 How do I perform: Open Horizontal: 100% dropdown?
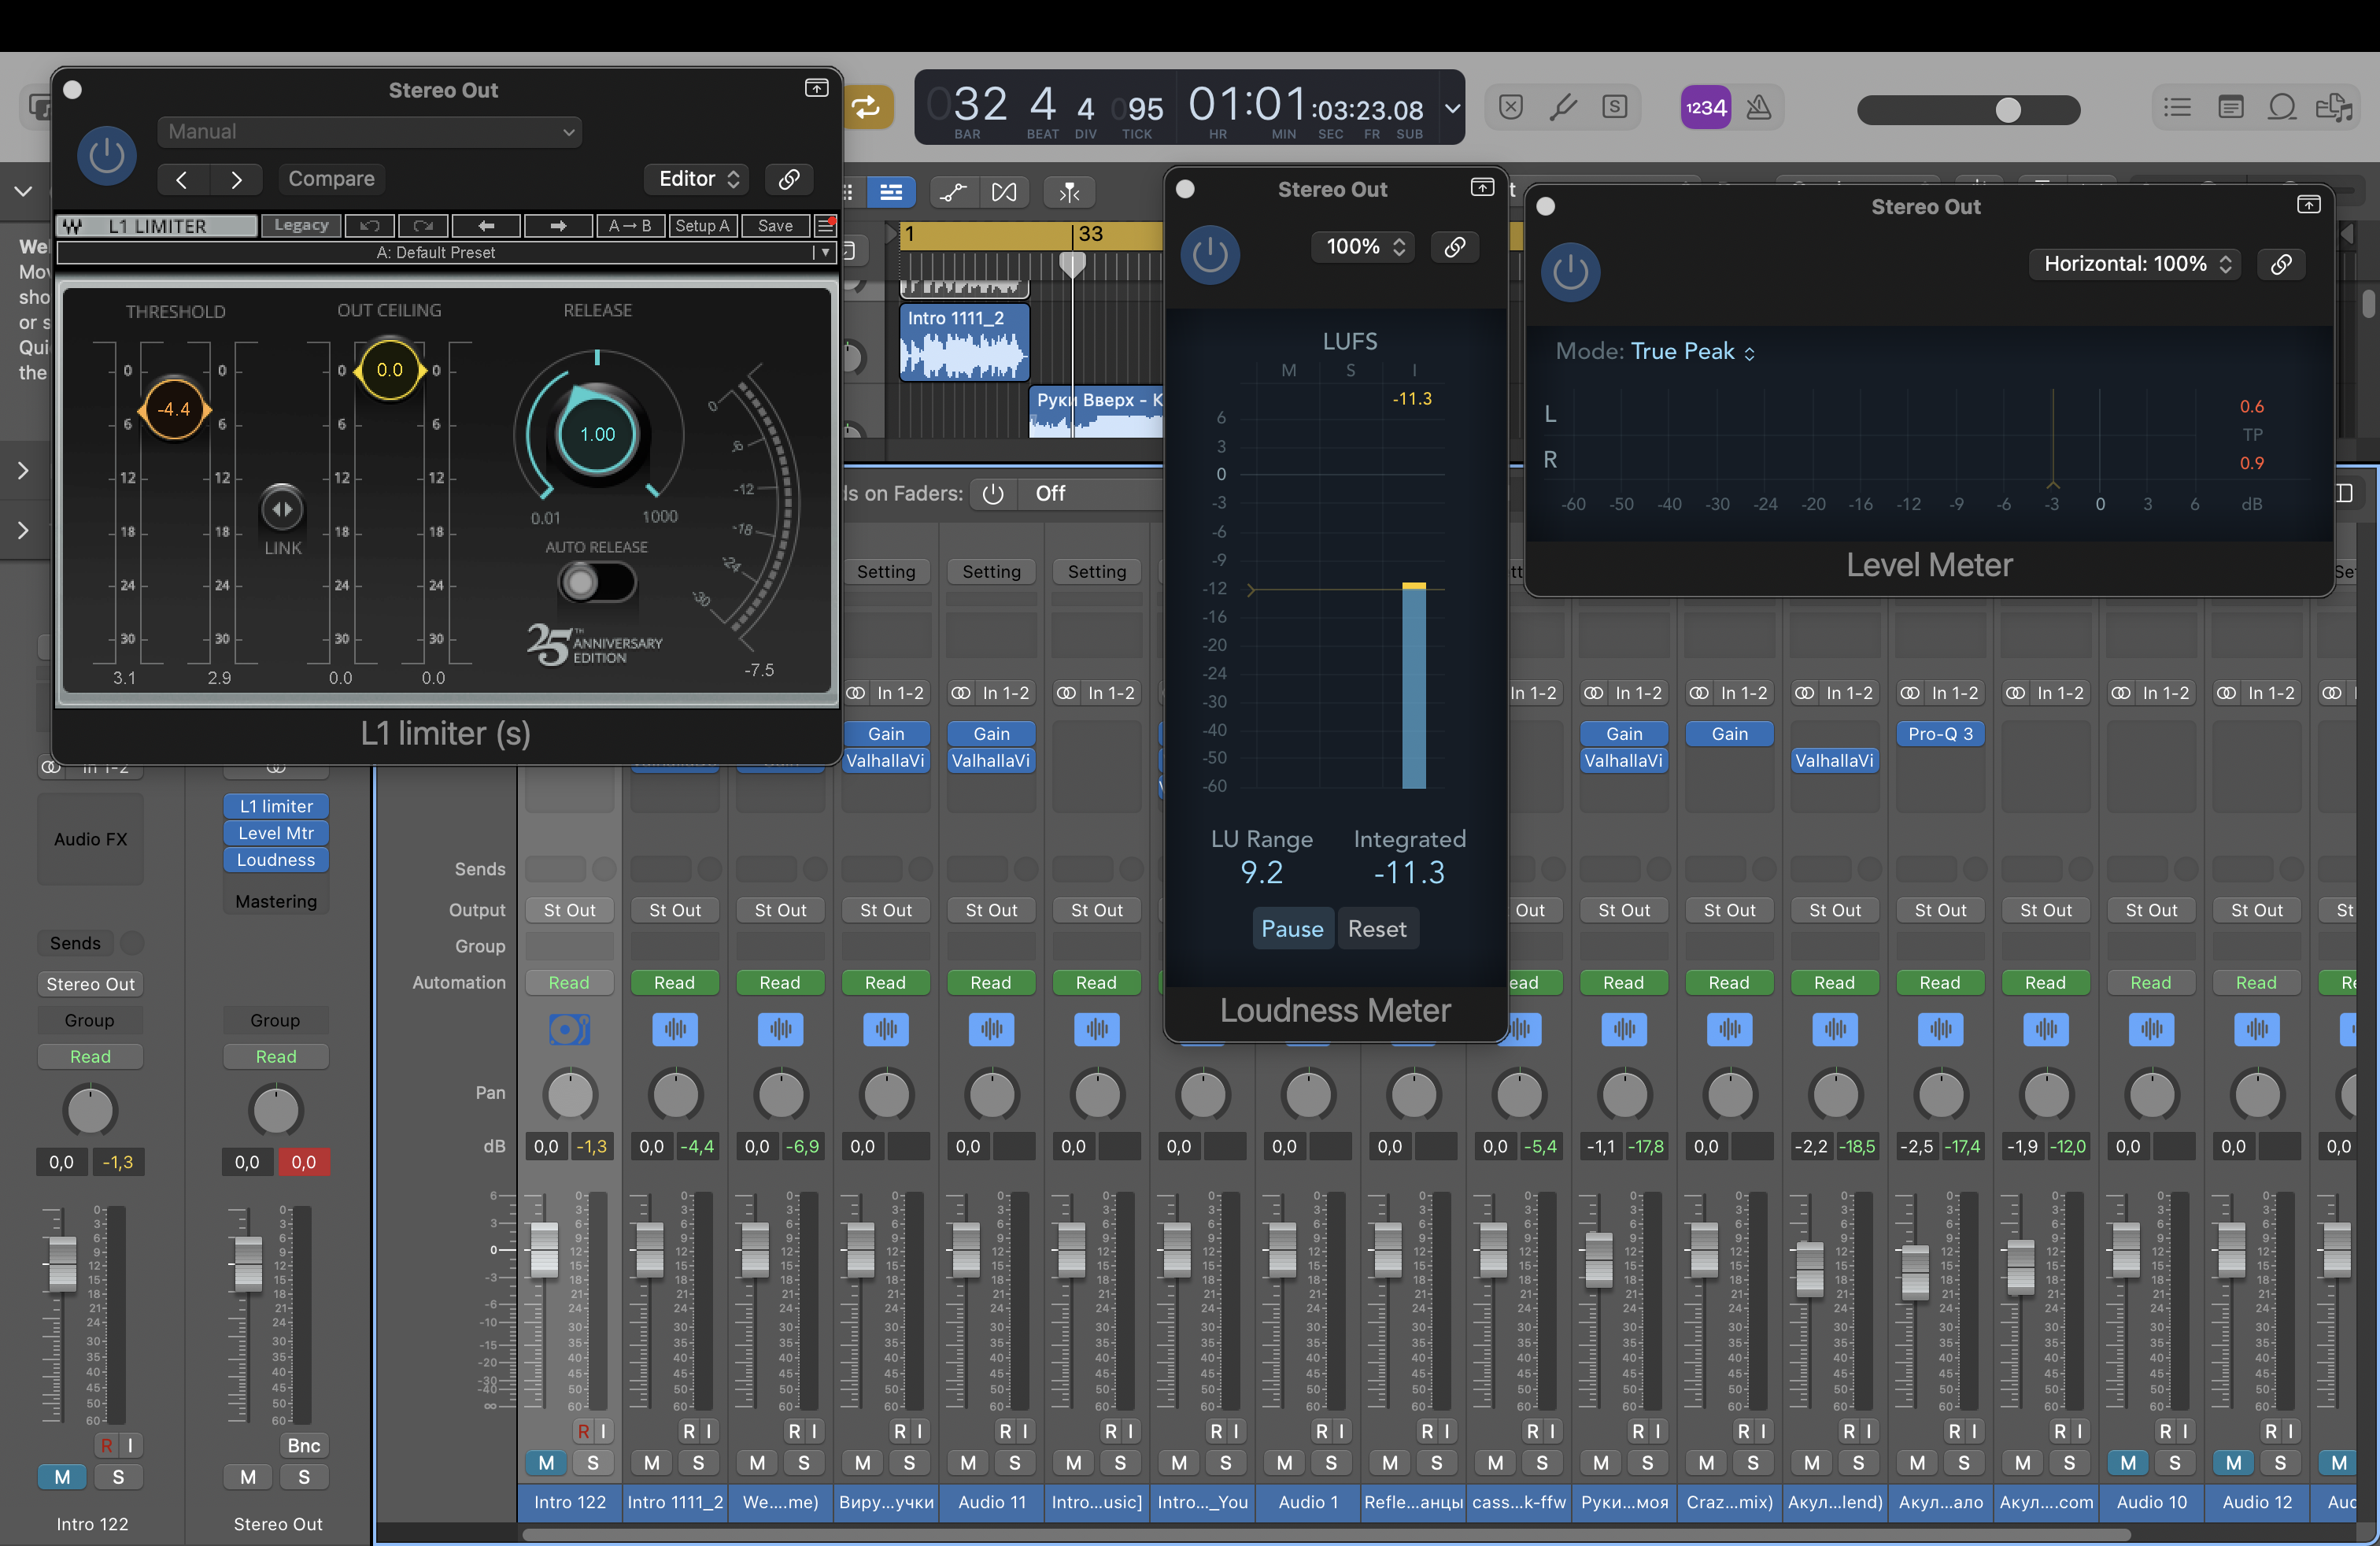tap(2135, 264)
